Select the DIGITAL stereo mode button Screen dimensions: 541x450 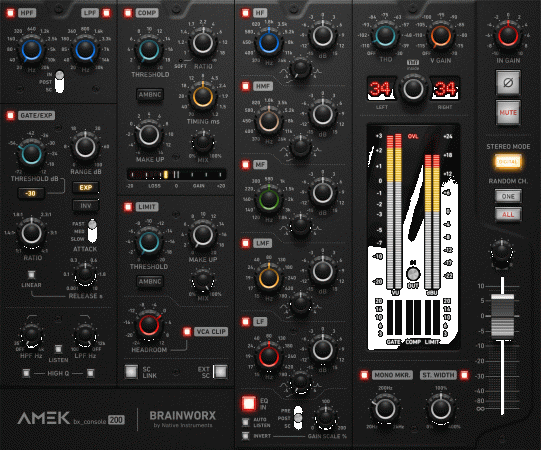(x=508, y=162)
